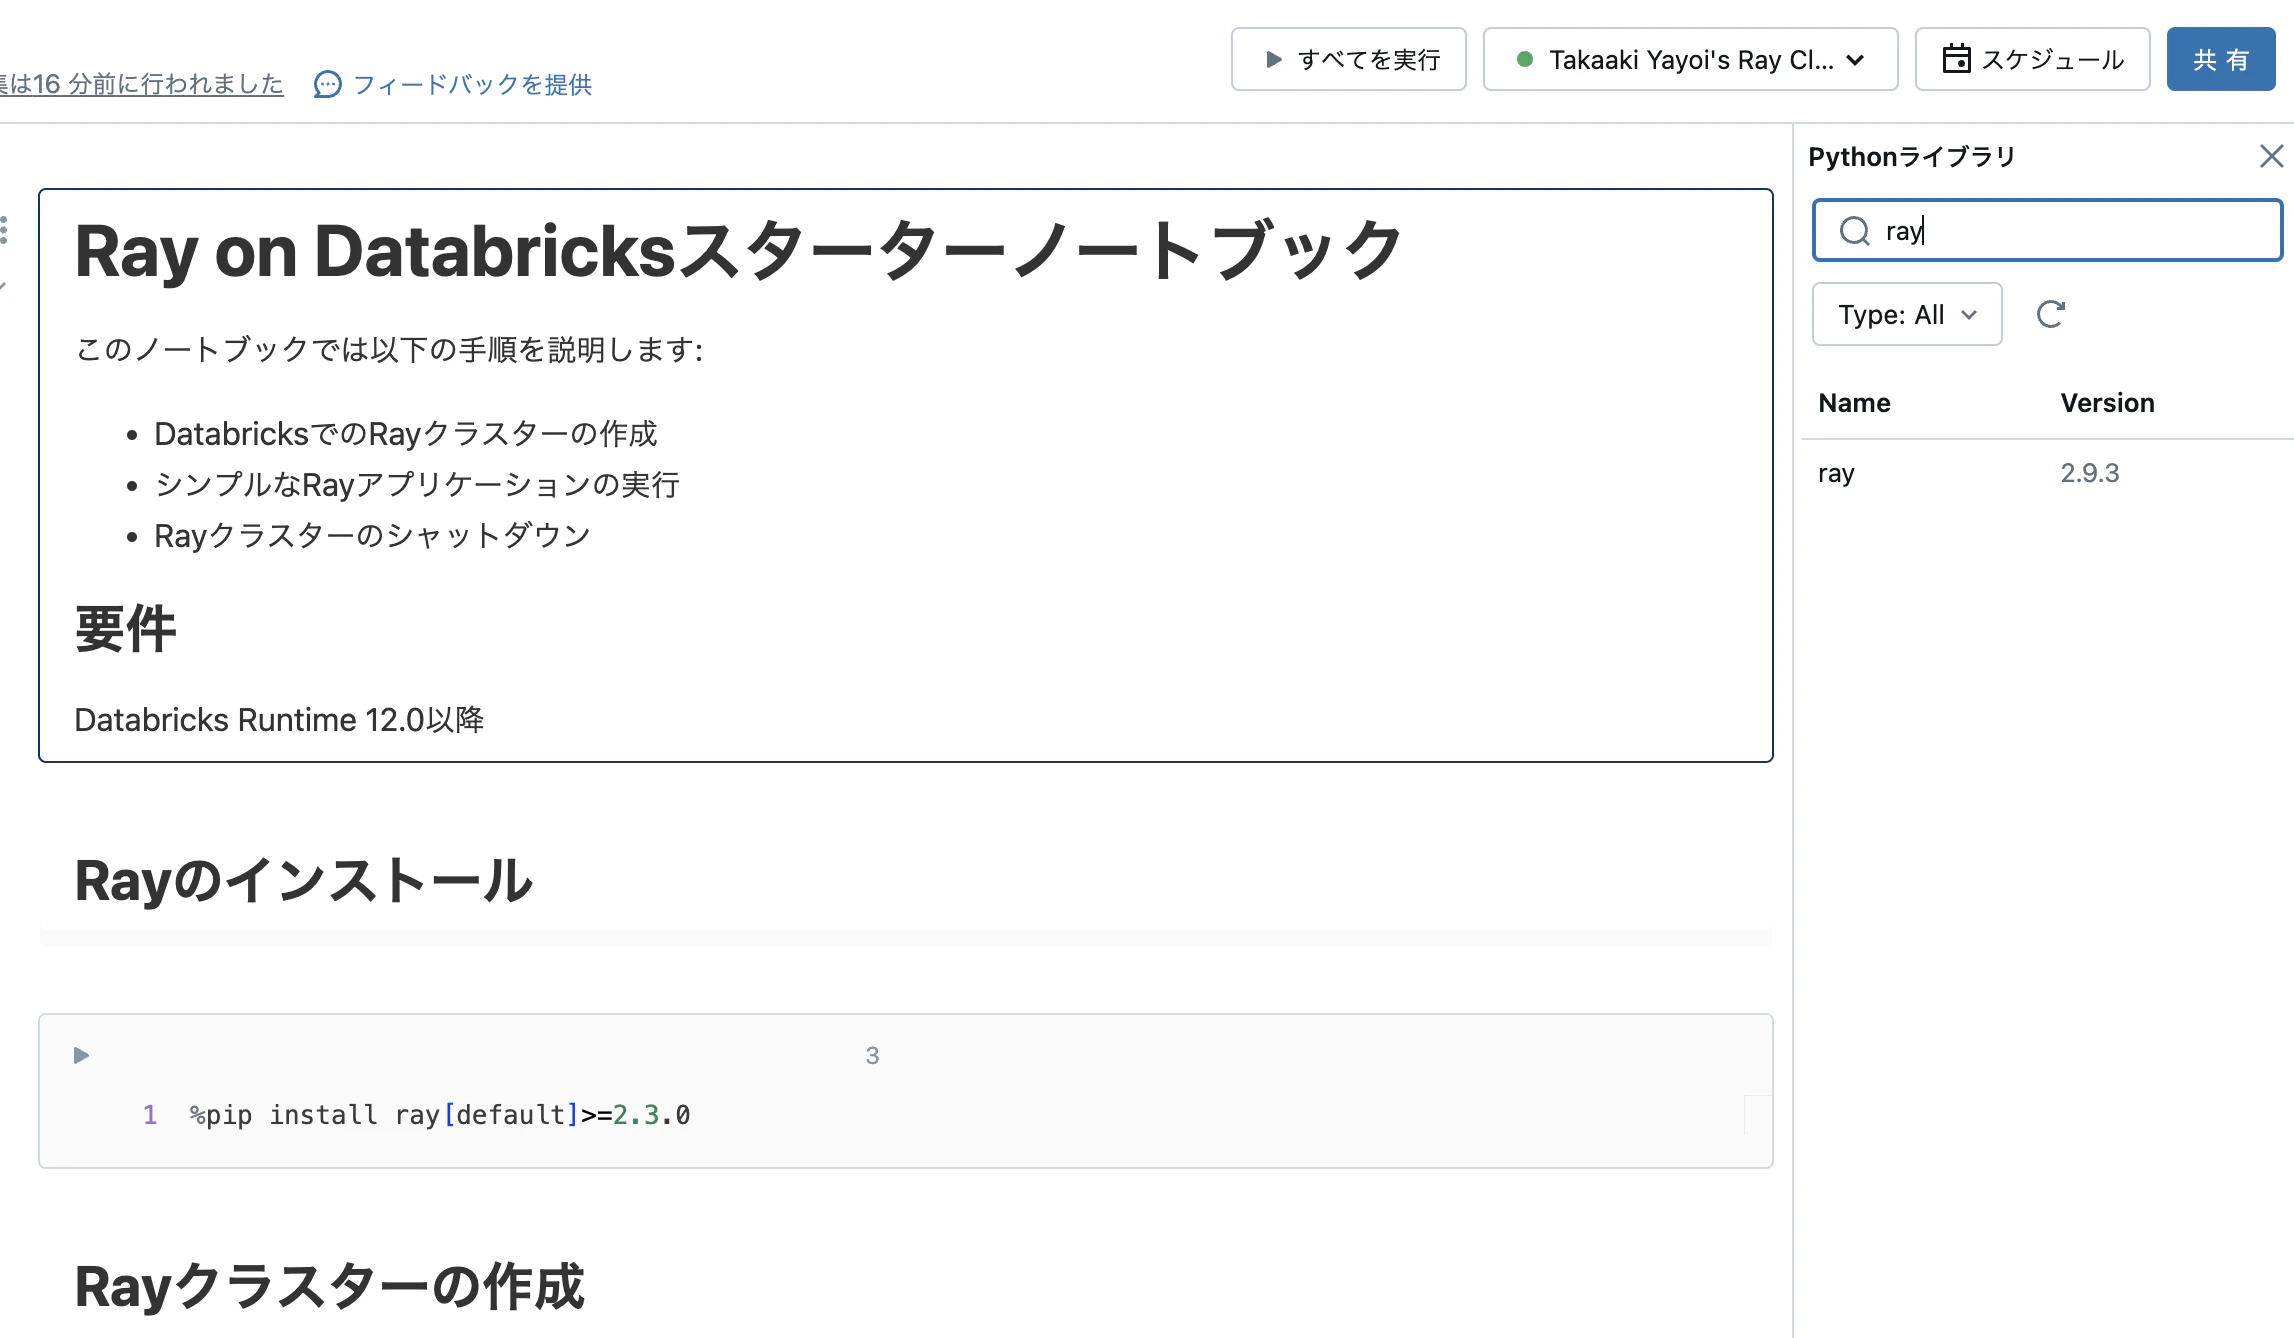Viewport: 2294px width, 1338px height.
Task: Close the Pythonライブラリ panel
Action: 2271,156
